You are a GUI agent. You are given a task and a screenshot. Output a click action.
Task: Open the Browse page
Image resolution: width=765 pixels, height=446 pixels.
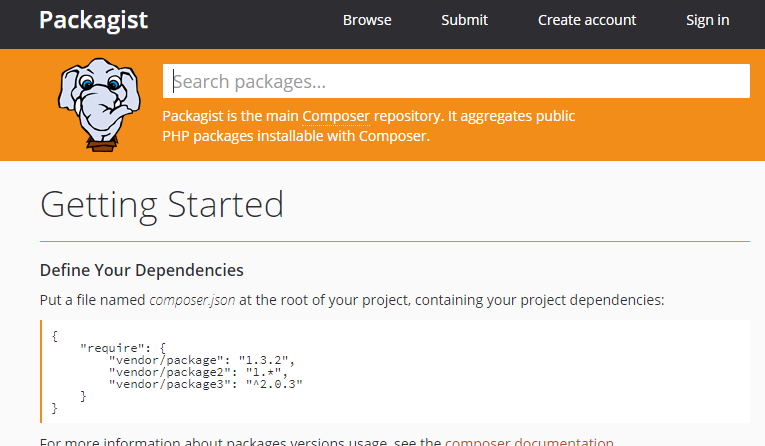pos(367,20)
